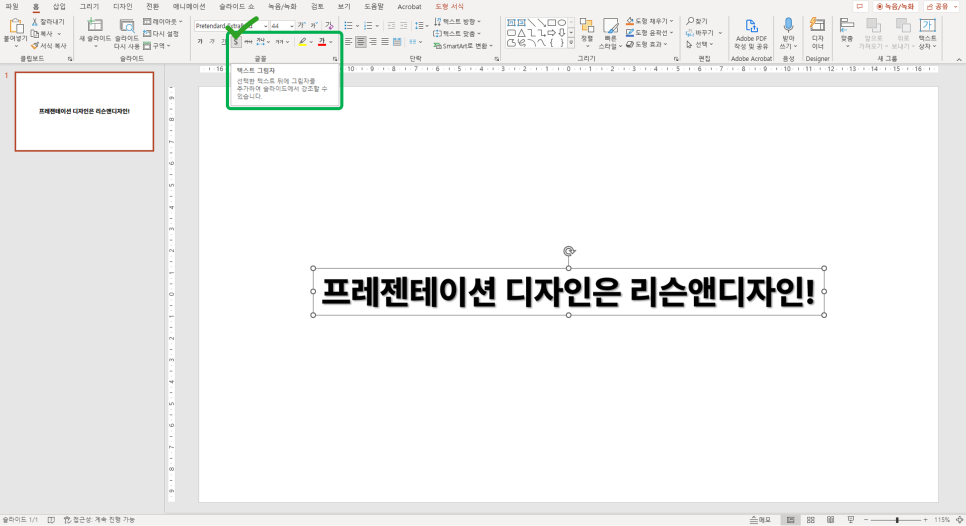Open Shape Outline (도형 윤곽선) menu
966x526 pixels.
pos(649,33)
